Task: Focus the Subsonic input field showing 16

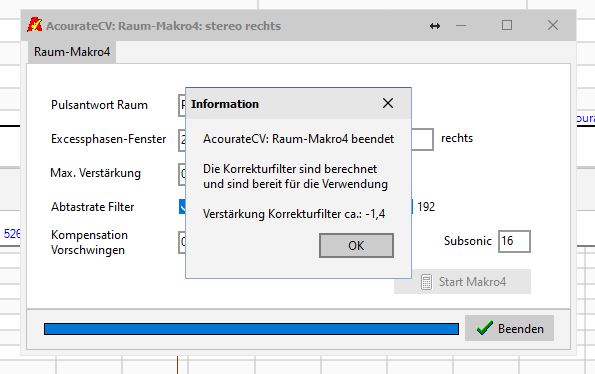Action: tap(514, 241)
